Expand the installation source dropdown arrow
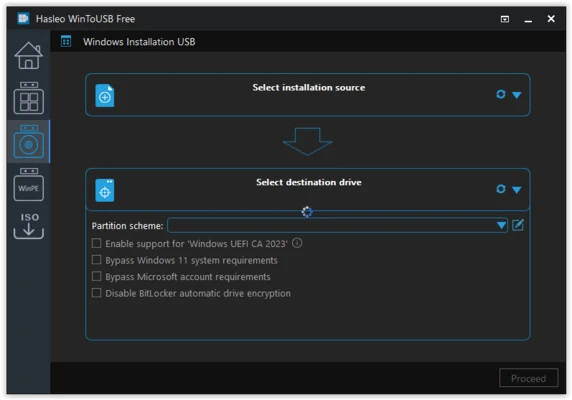This screenshot has height=400, width=572. pos(516,95)
